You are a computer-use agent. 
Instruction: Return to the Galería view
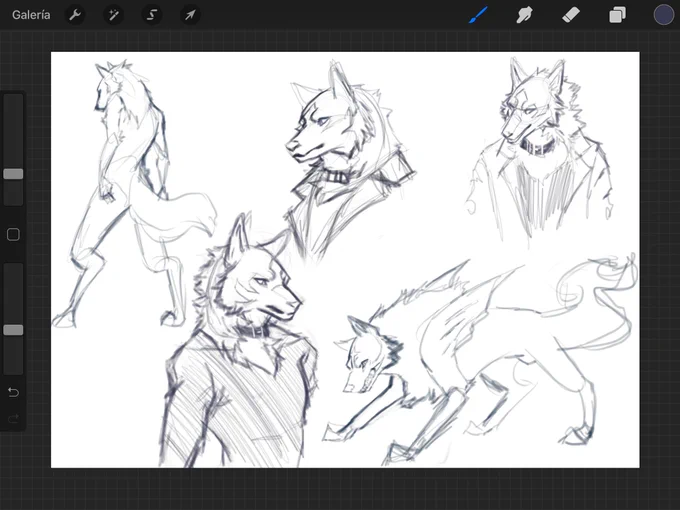click(x=31, y=15)
